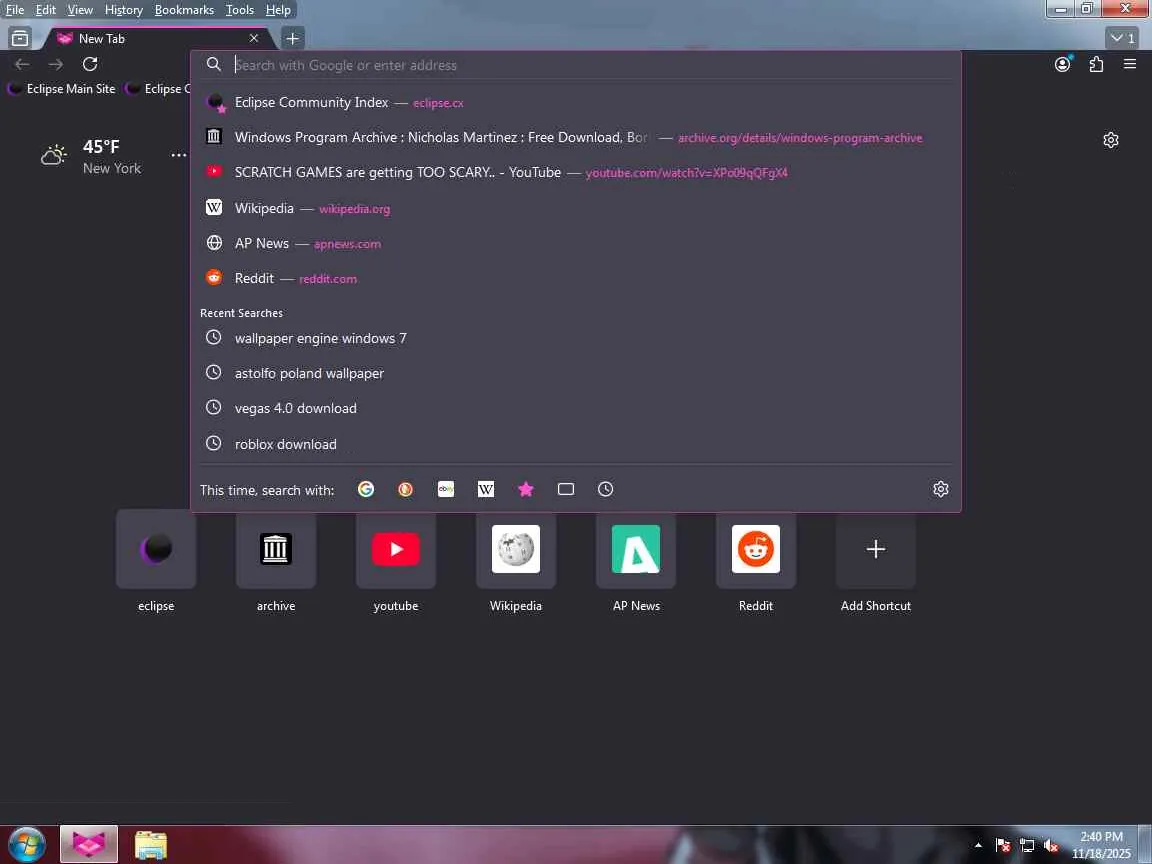Image resolution: width=1152 pixels, height=864 pixels.
Task: Search bookmarks with the star icon
Action: (x=526, y=489)
